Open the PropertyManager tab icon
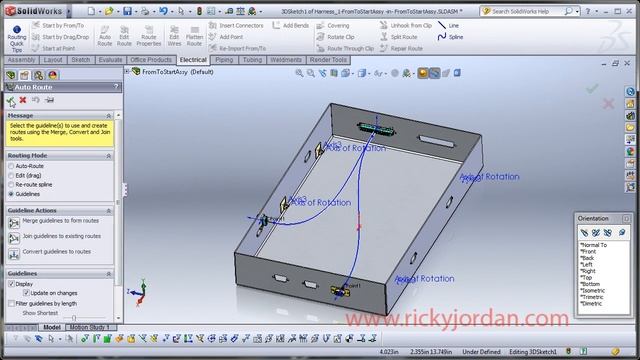The height and width of the screenshot is (360, 640). tap(24, 75)
